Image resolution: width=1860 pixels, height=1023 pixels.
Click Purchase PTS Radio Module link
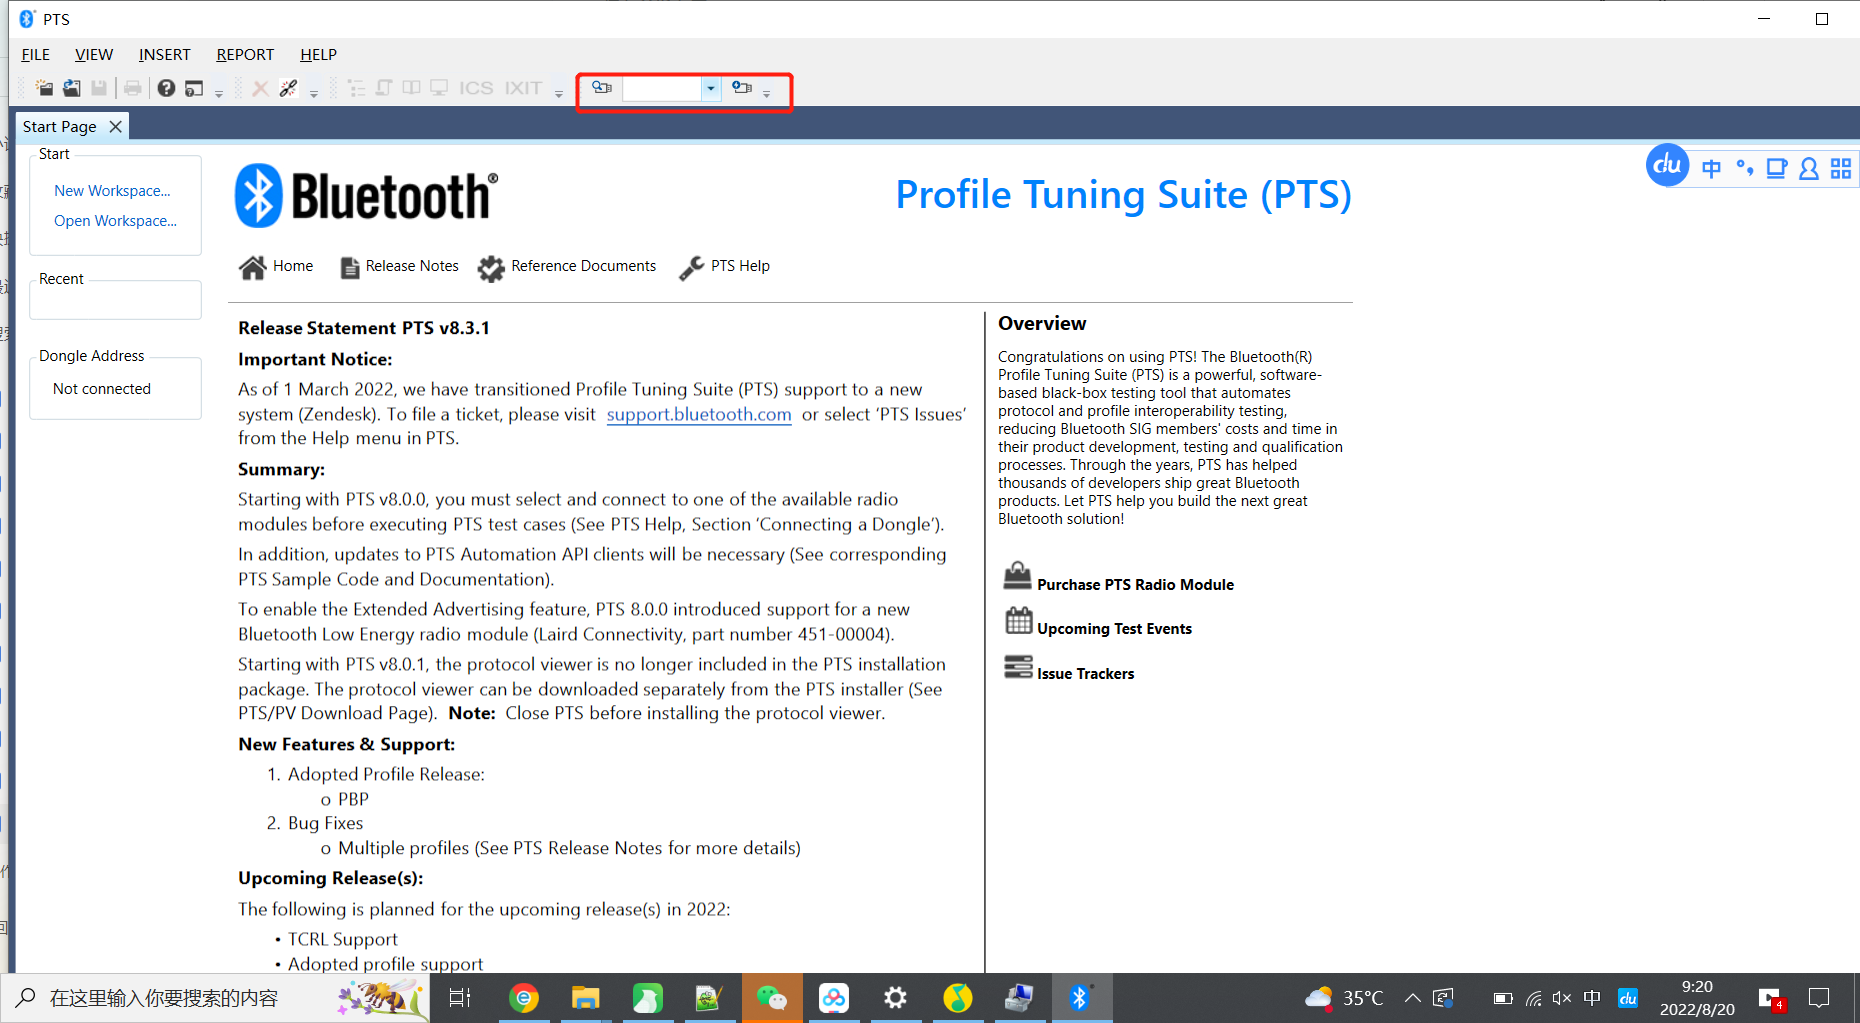click(x=1135, y=585)
